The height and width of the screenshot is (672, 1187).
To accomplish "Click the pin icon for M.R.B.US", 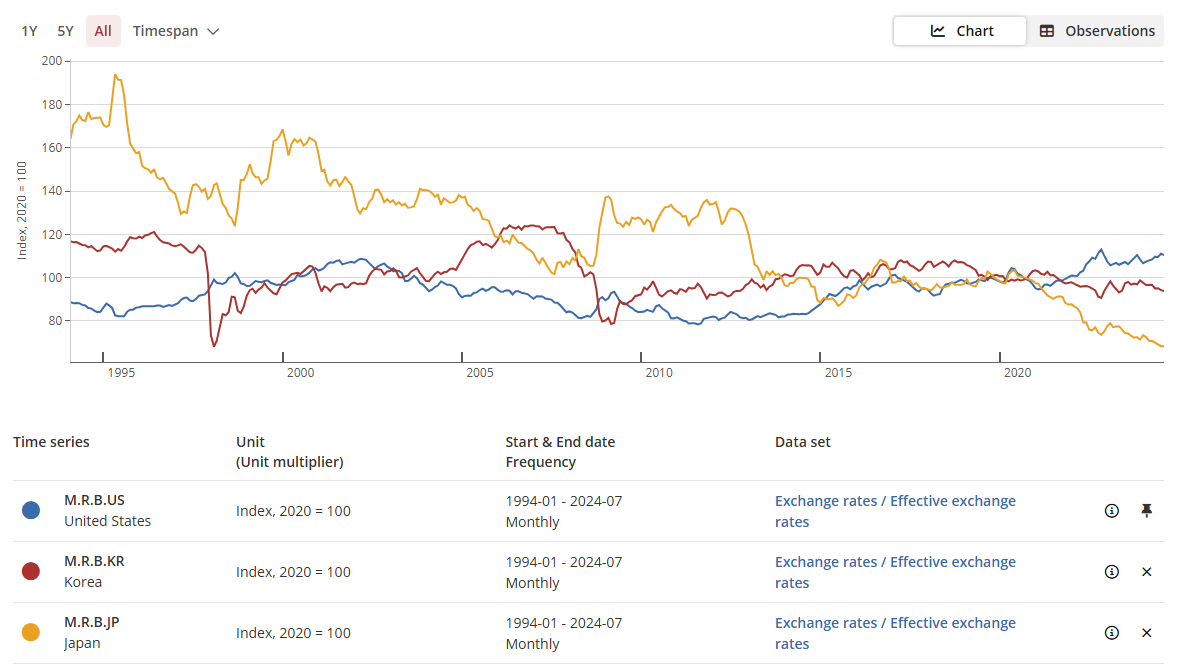I will (x=1147, y=511).
